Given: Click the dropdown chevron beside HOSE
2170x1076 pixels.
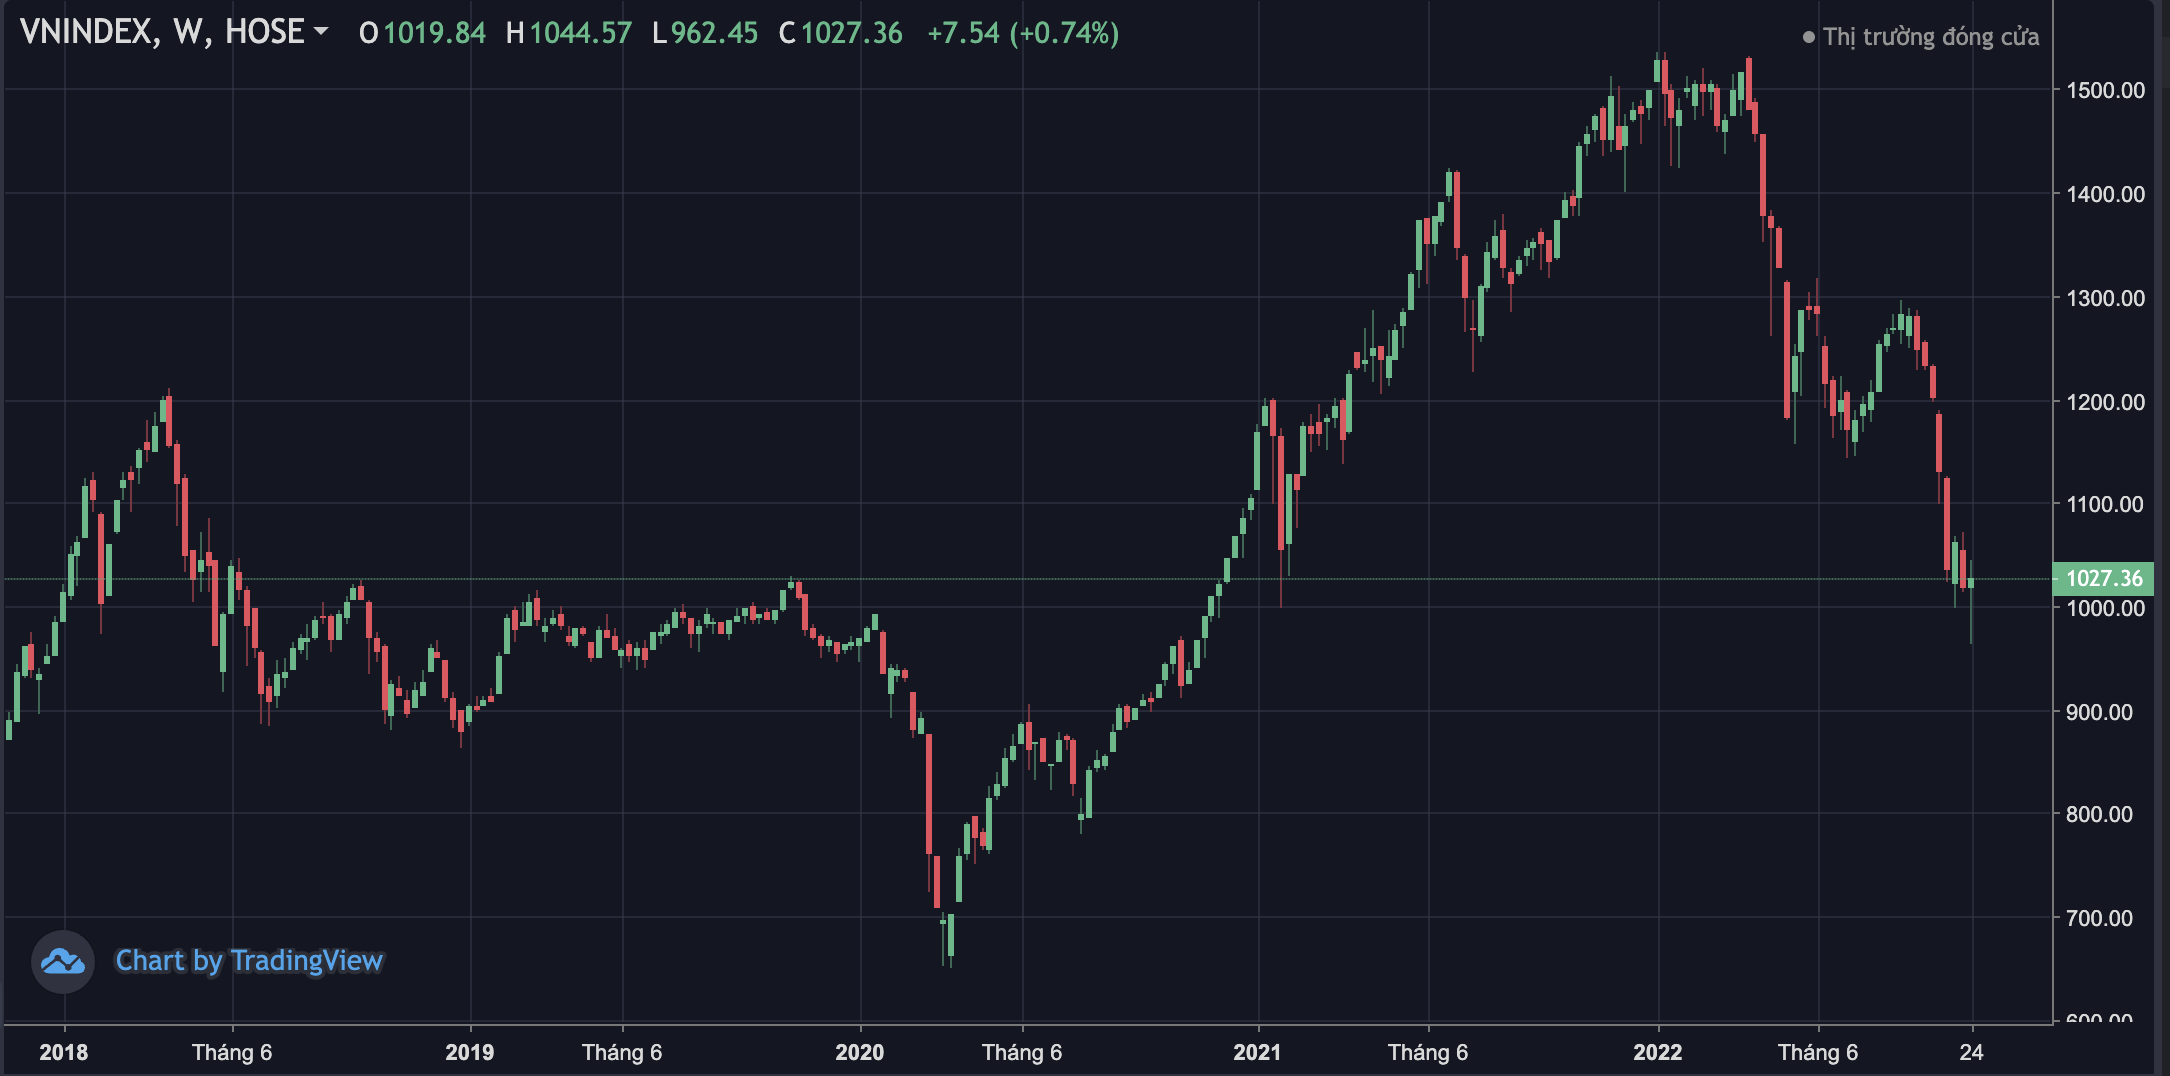Looking at the screenshot, I should point(322,33).
